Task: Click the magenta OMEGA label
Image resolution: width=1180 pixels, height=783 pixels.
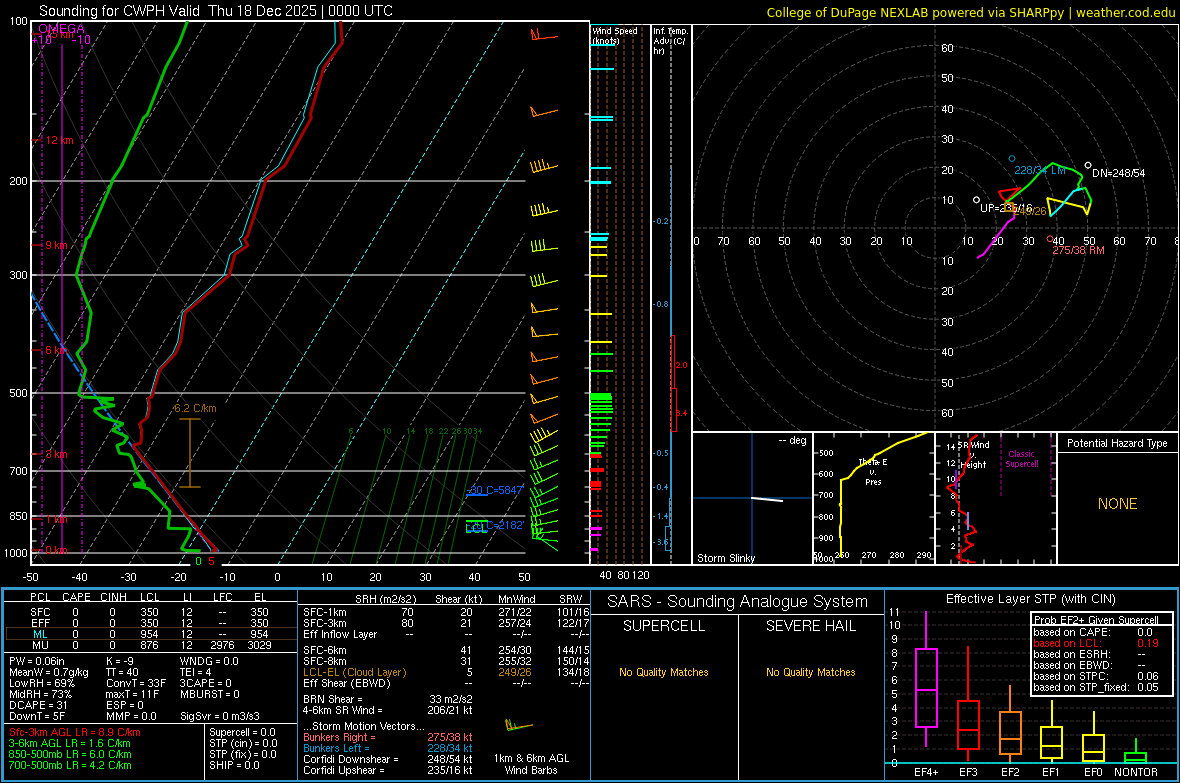Action: (x=62, y=29)
